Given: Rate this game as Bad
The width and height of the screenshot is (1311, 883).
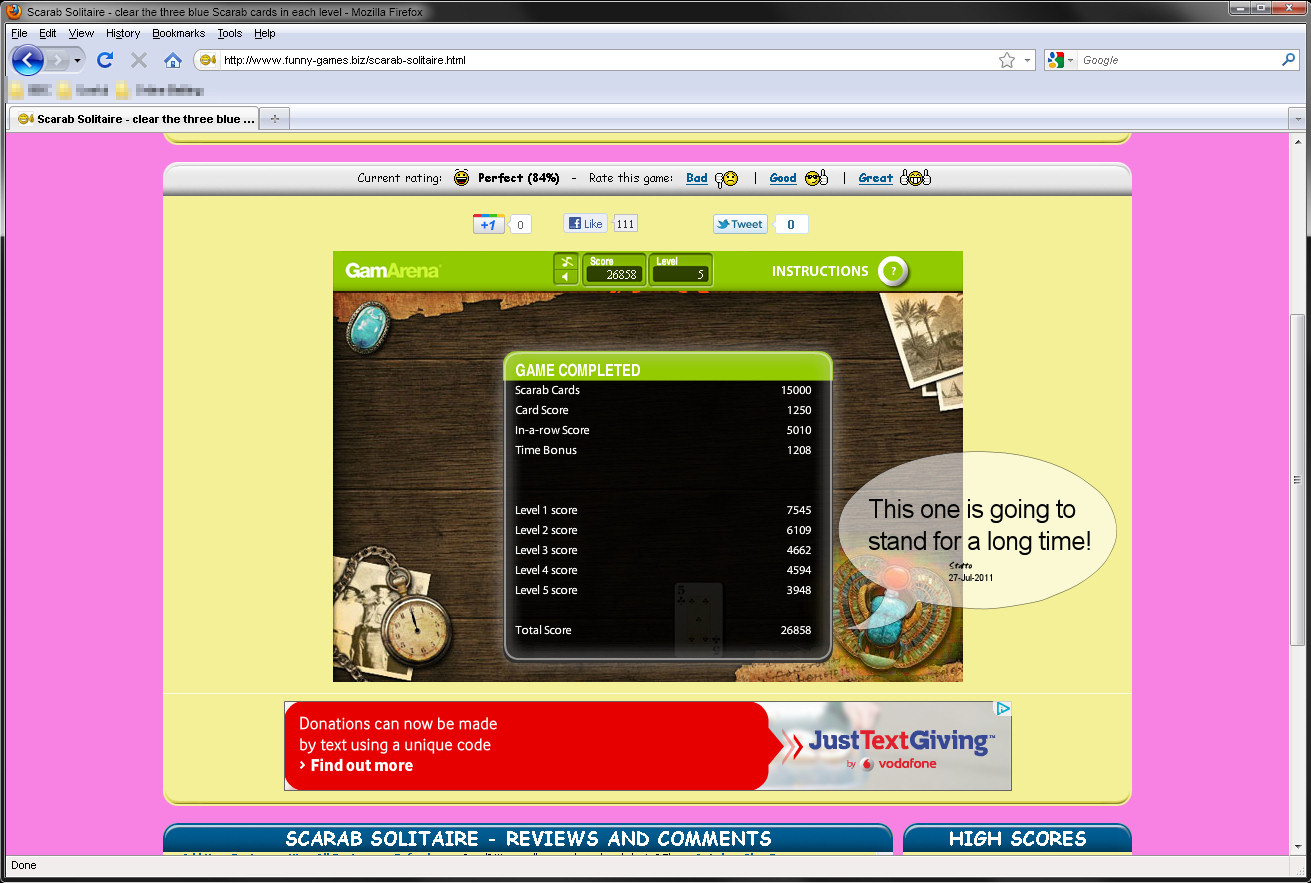Looking at the screenshot, I should (697, 178).
